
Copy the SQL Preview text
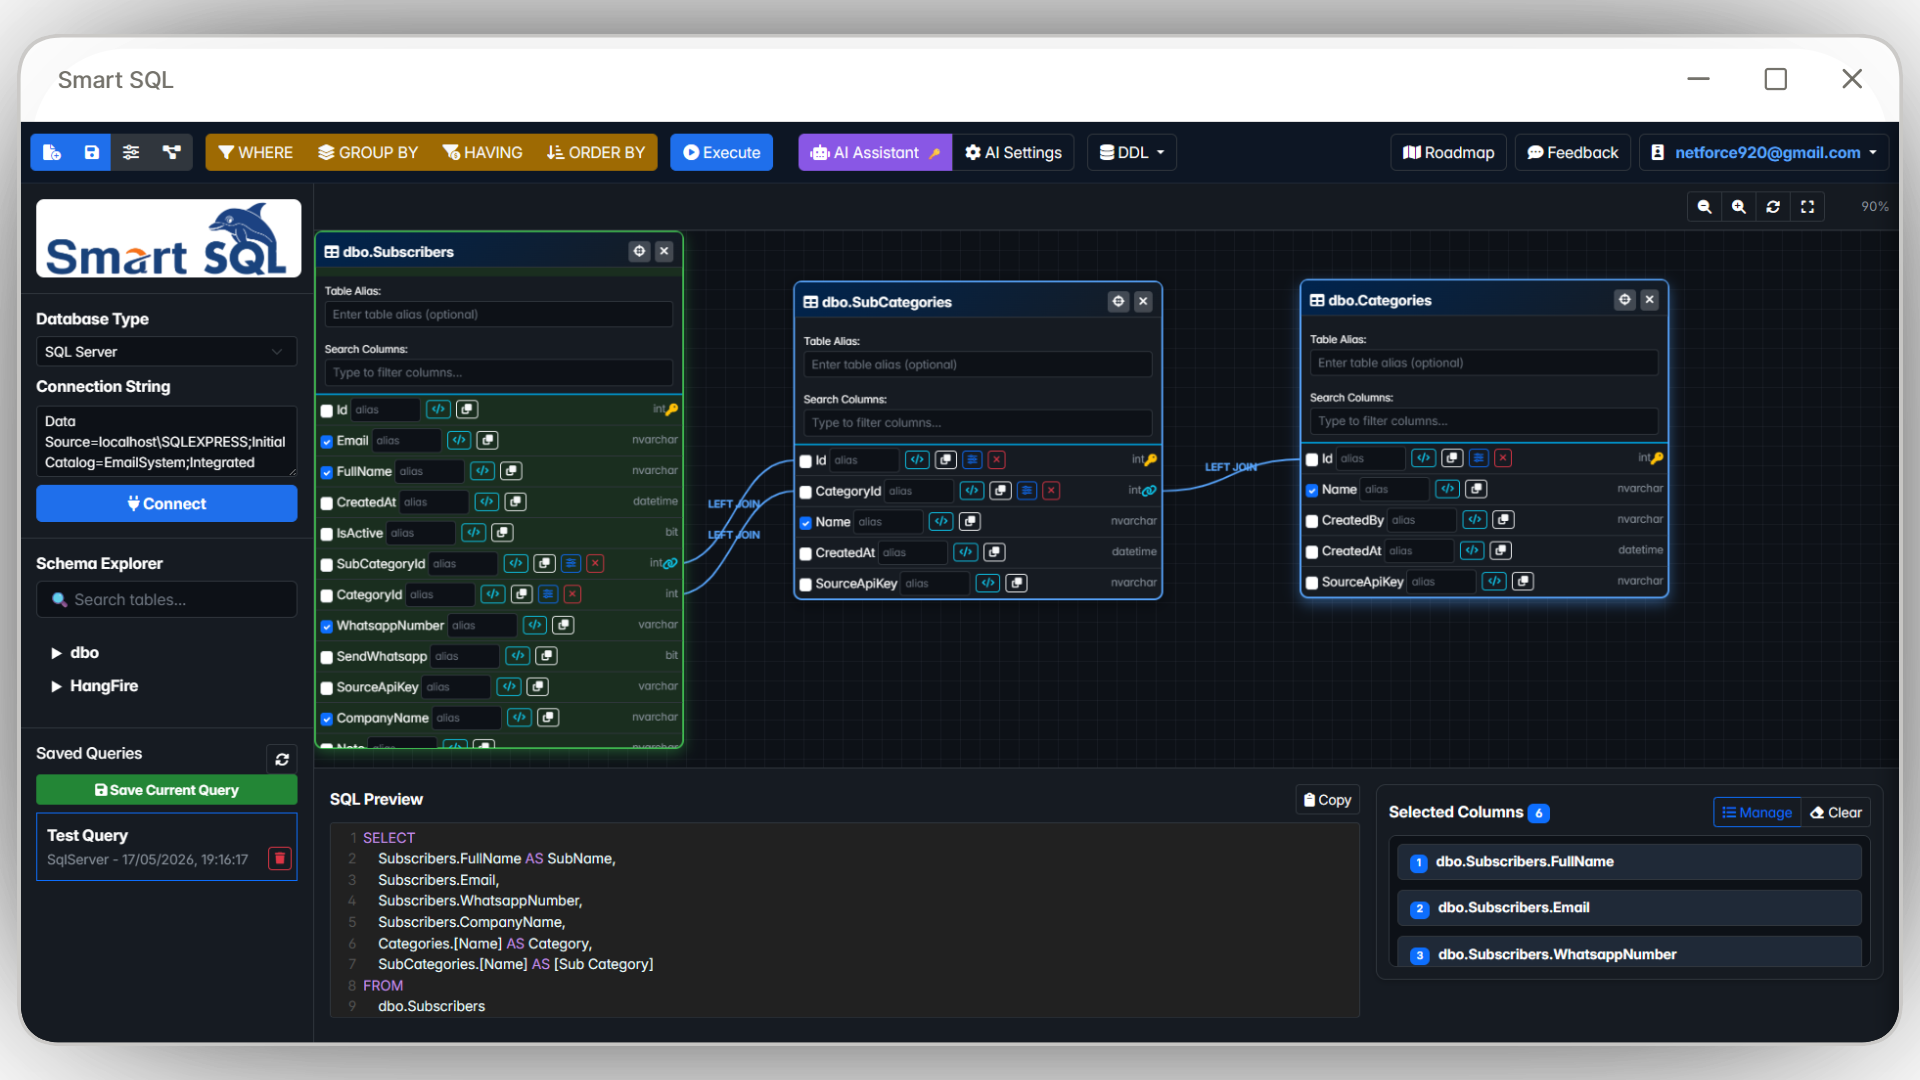[x=1327, y=800]
